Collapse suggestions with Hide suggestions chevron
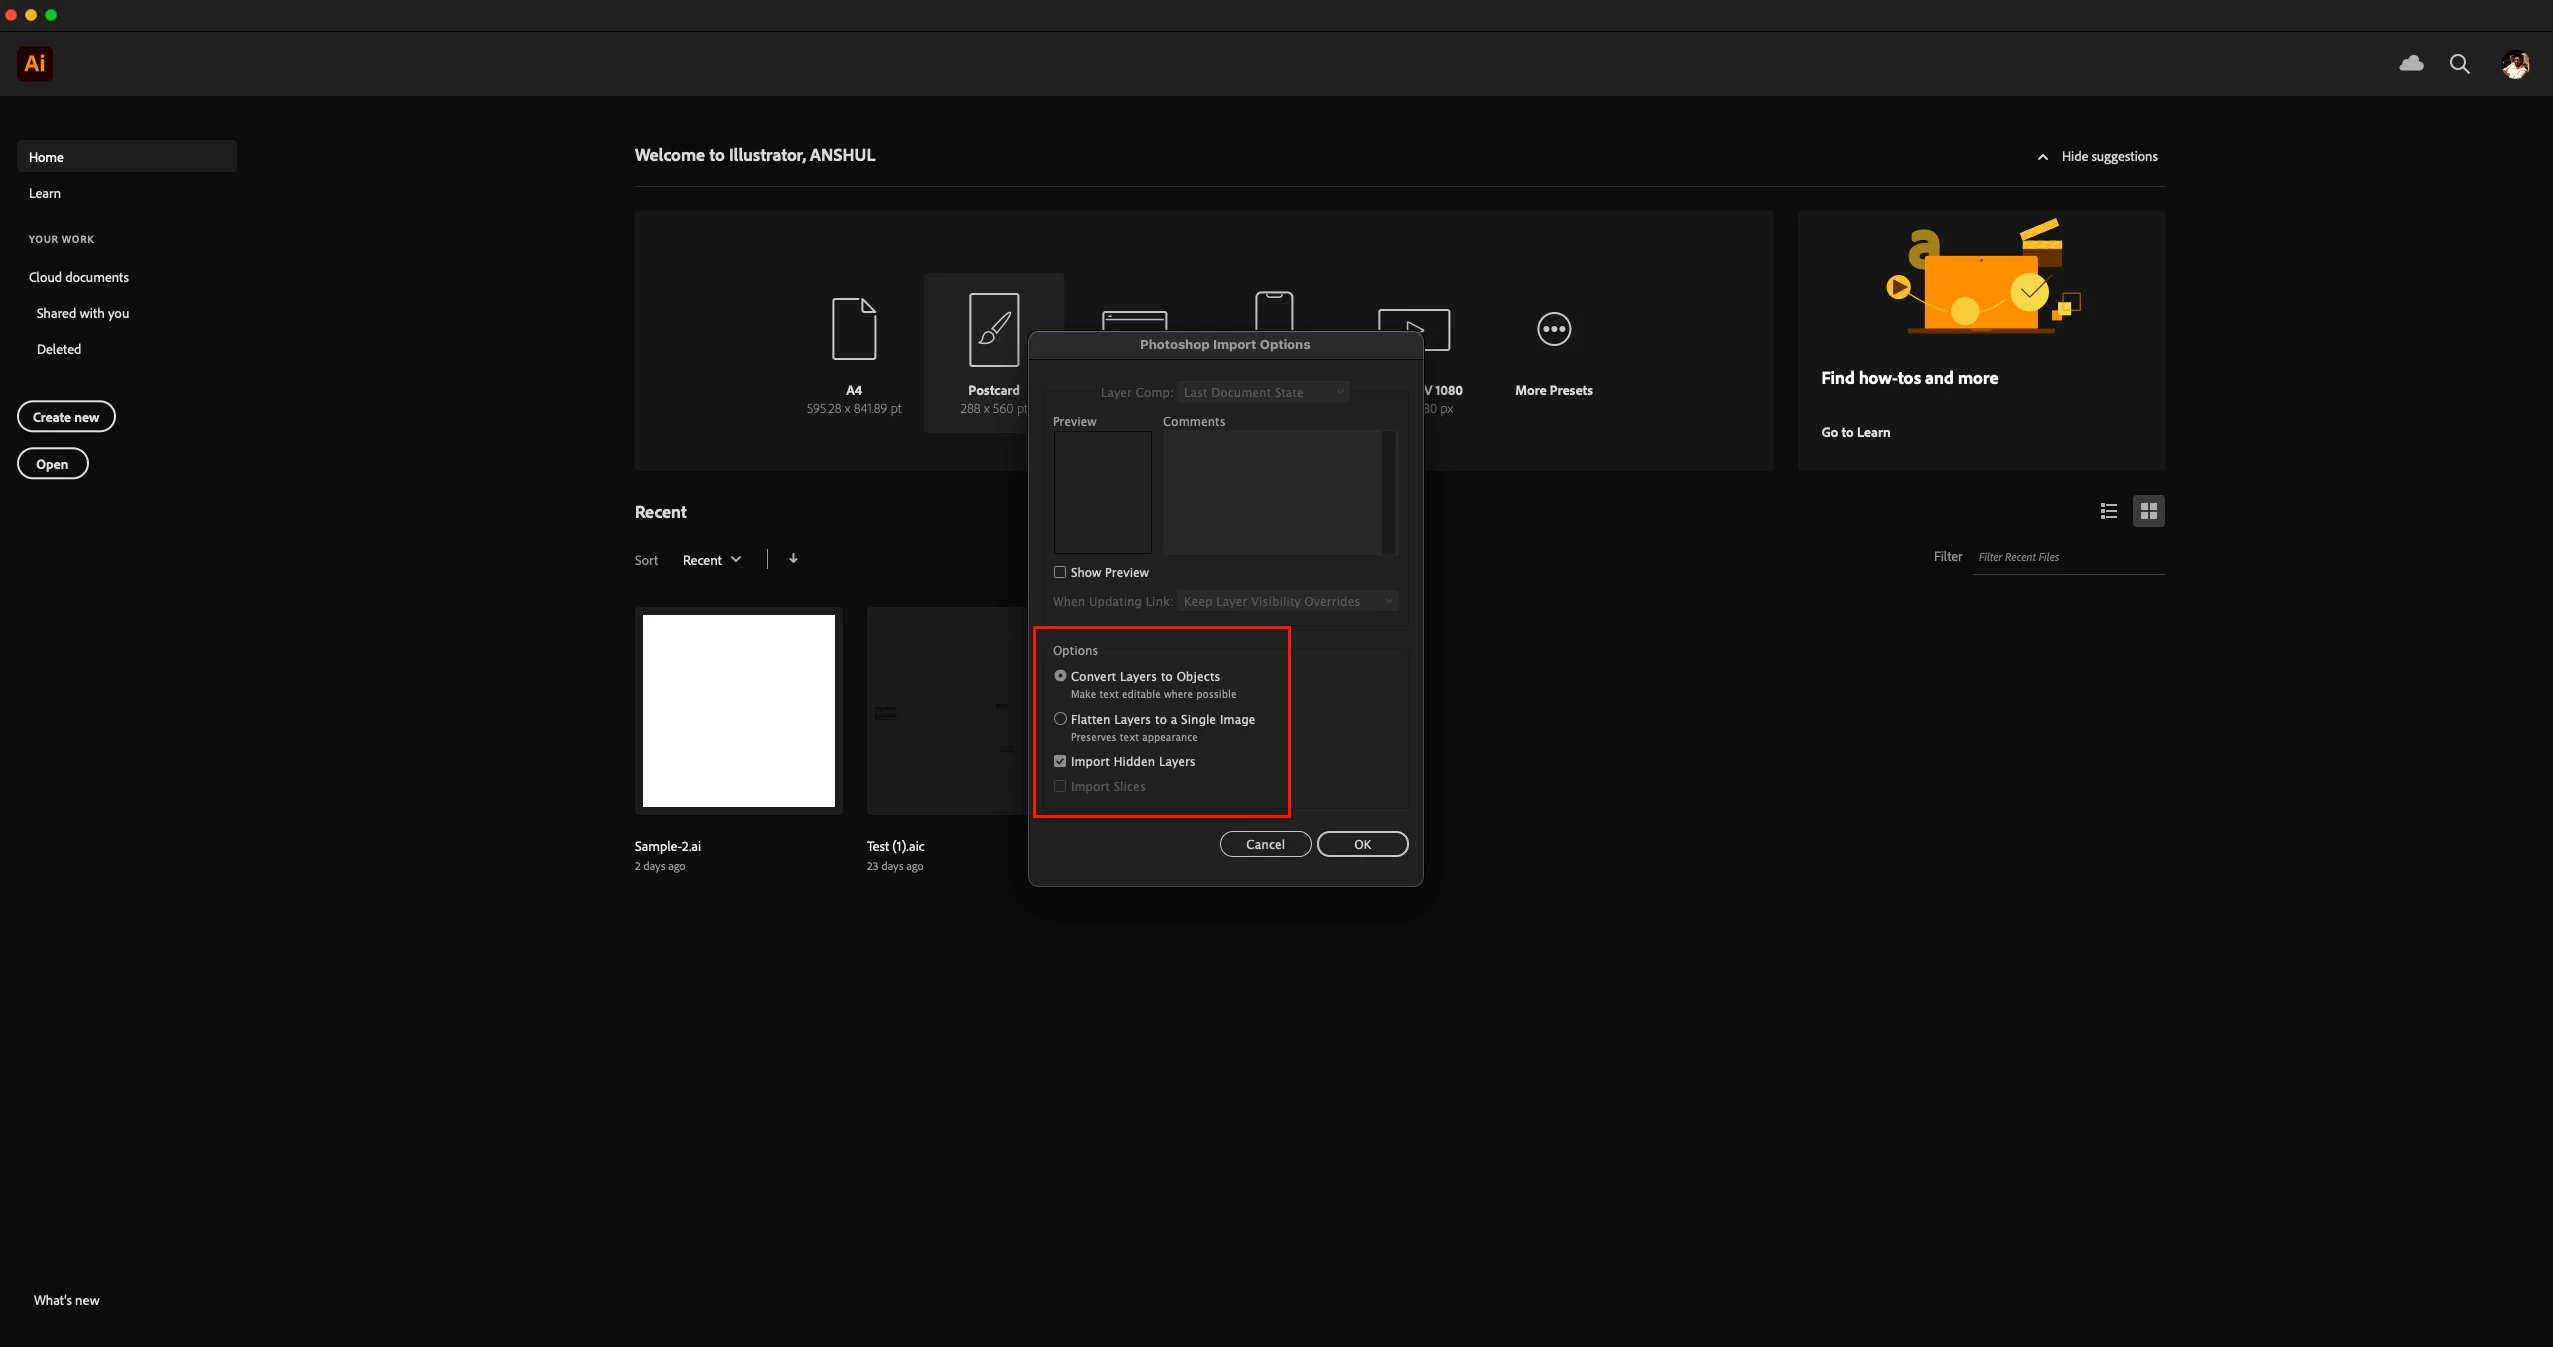2553x1347 pixels. tap(2042, 157)
